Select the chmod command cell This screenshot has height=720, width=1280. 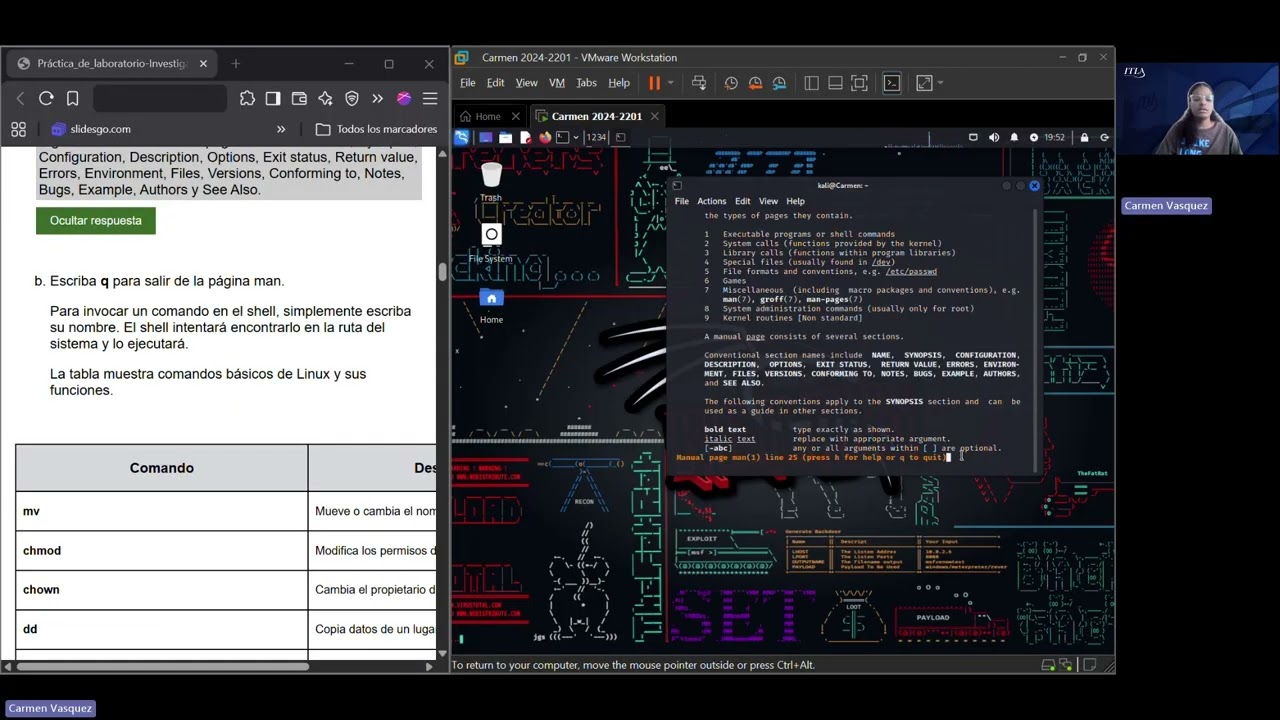click(x=162, y=550)
